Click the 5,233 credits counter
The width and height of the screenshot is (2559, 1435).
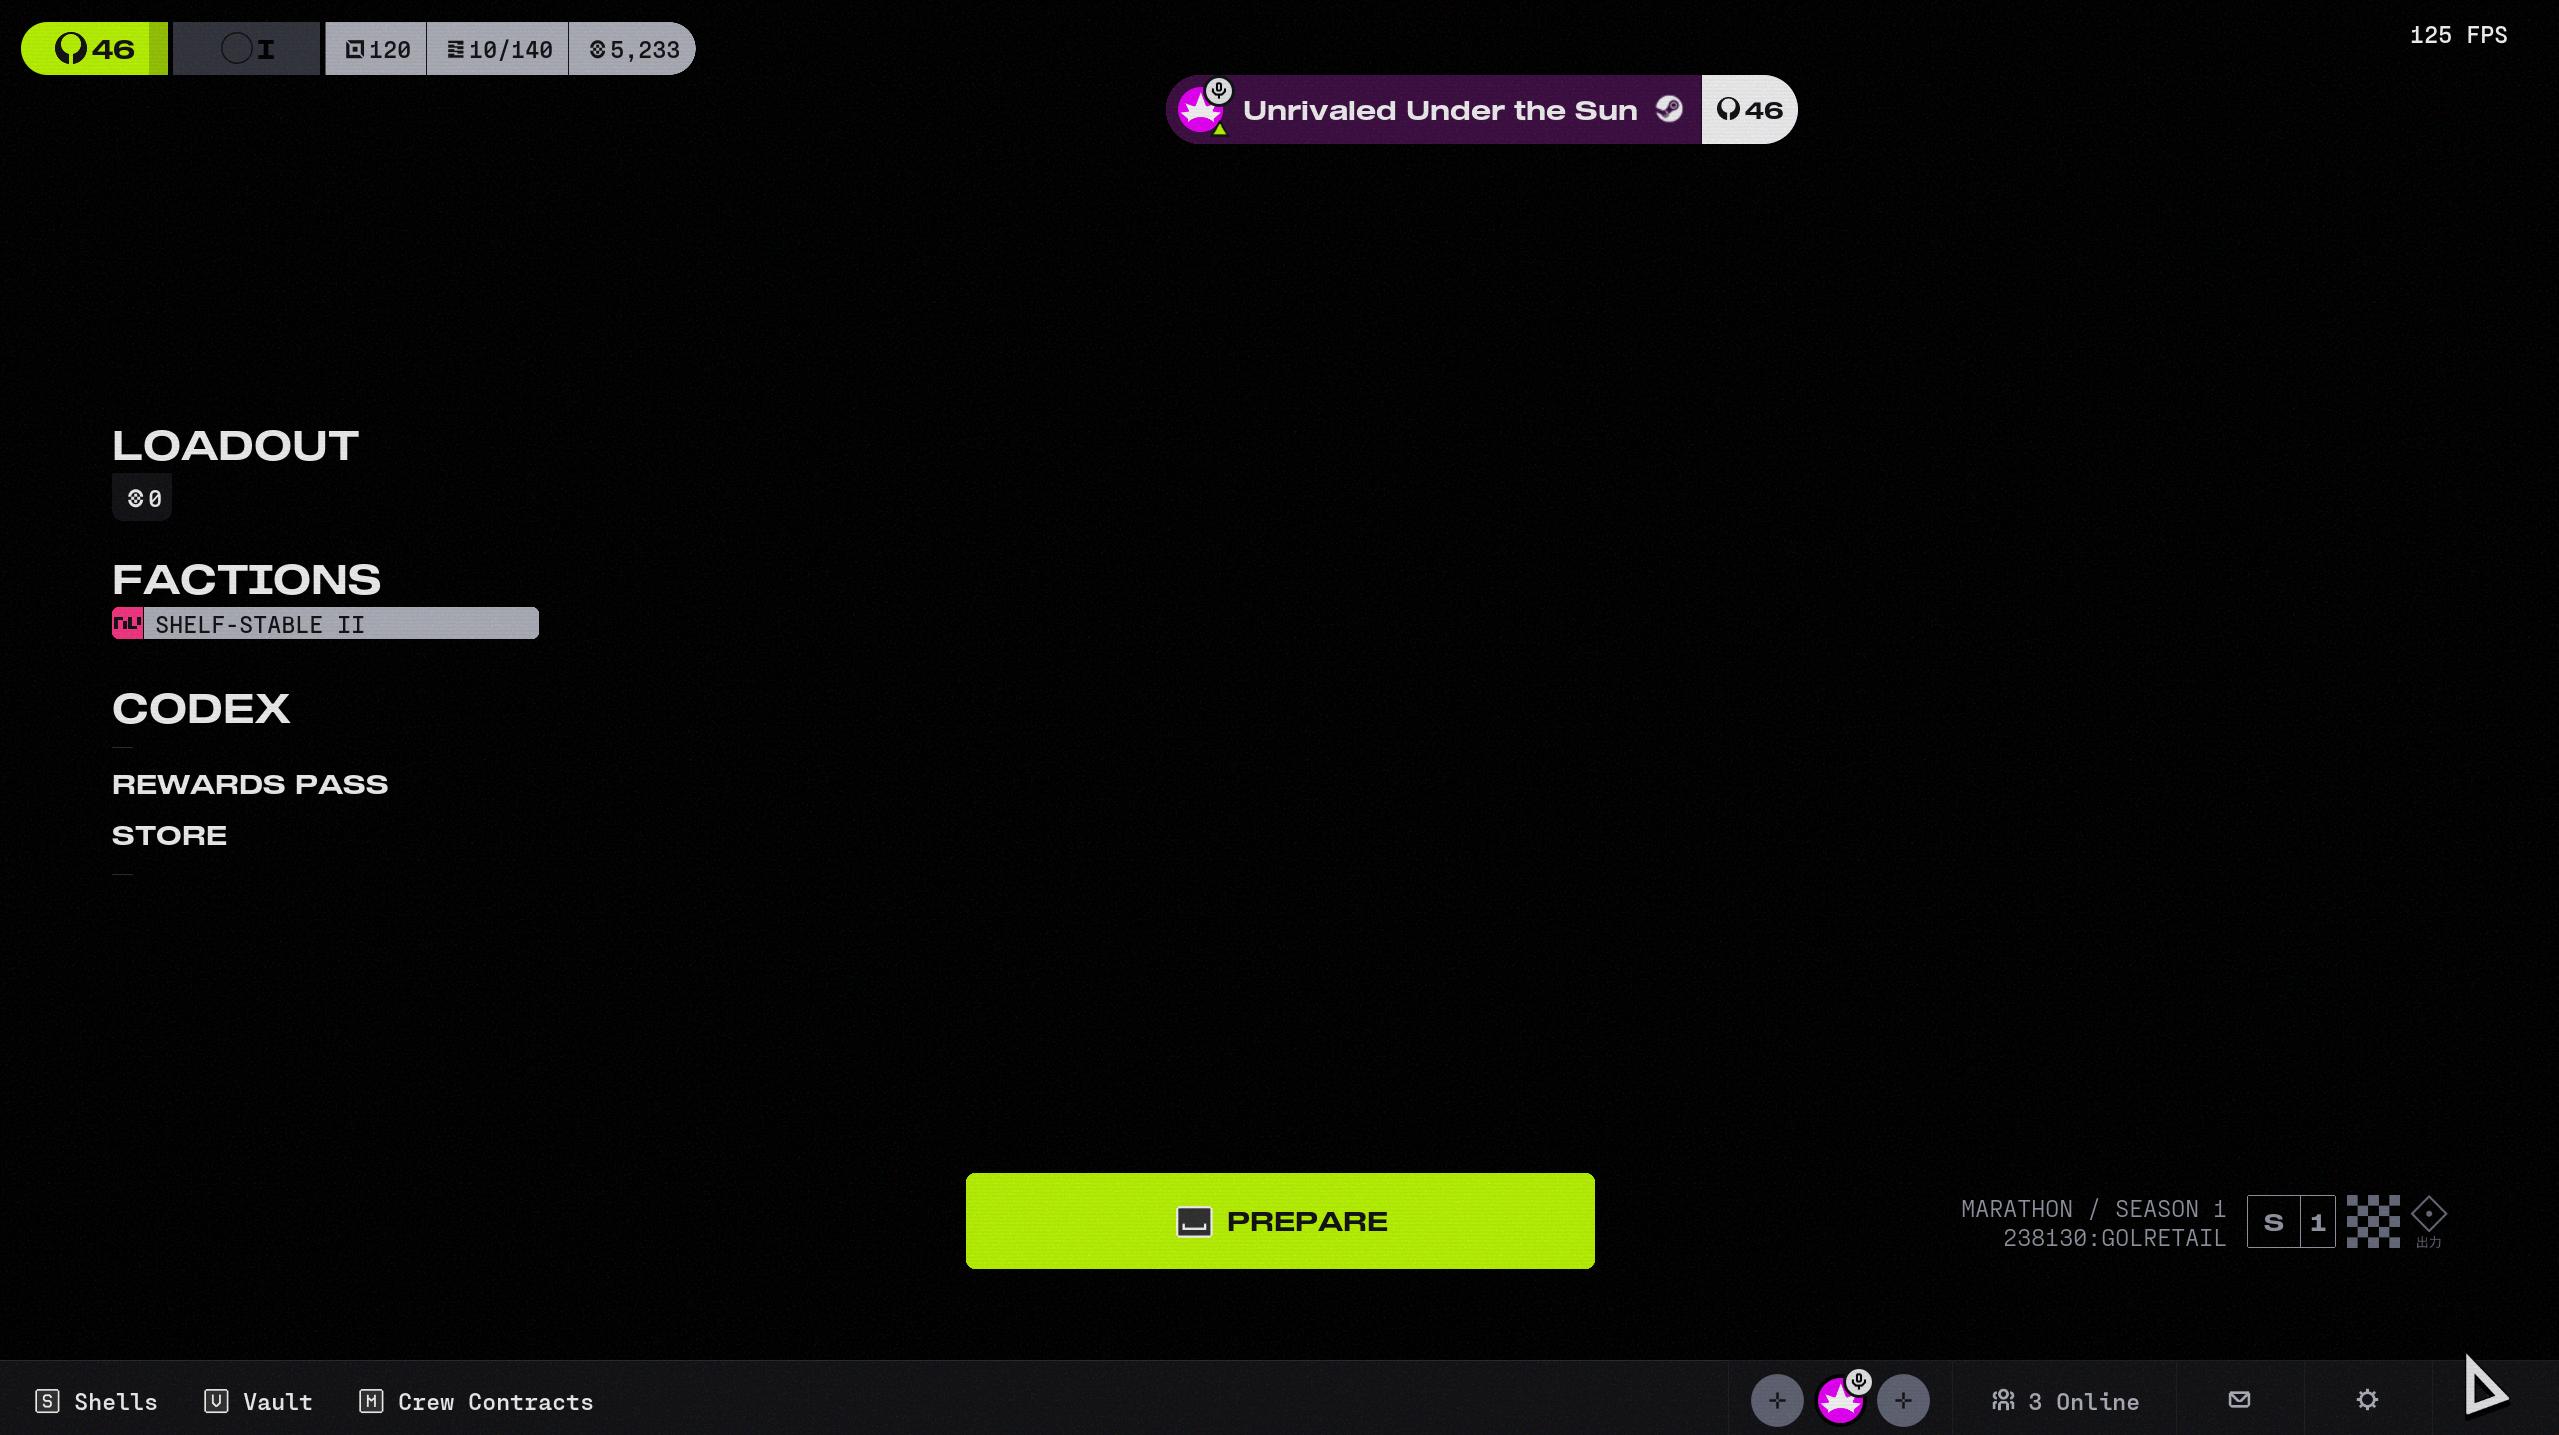(634, 49)
